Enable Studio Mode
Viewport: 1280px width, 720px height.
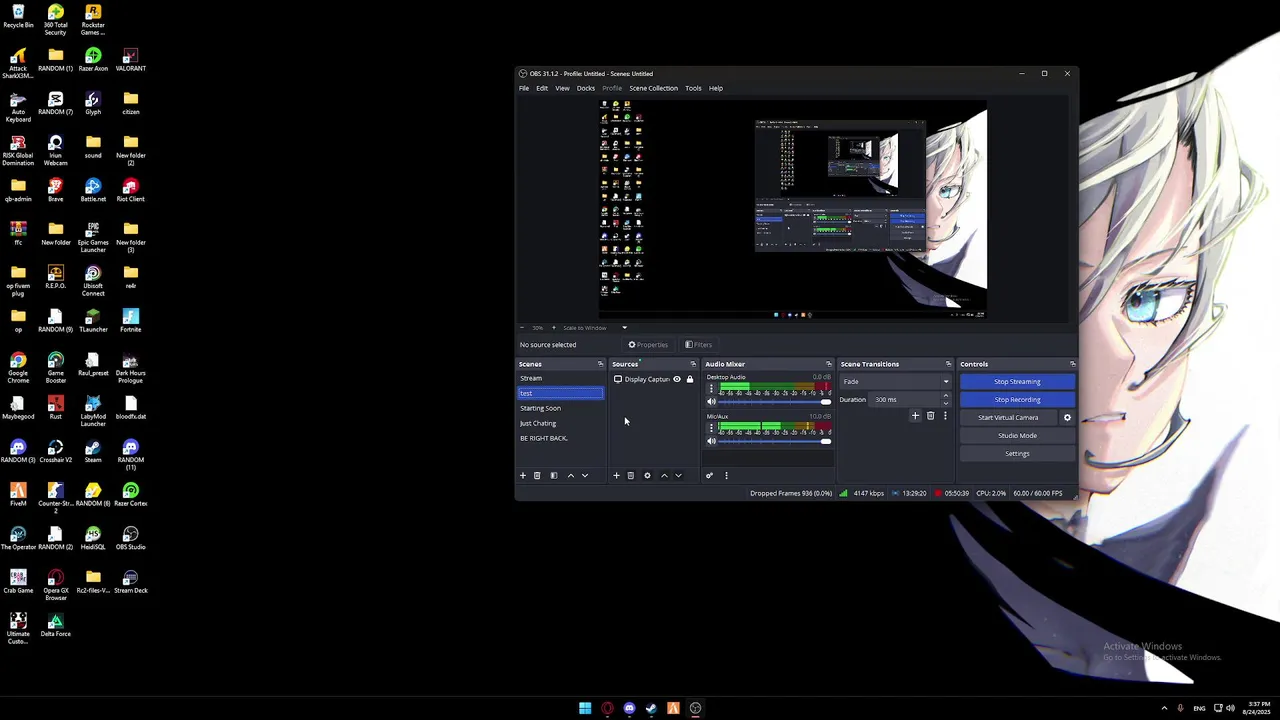(x=1017, y=435)
